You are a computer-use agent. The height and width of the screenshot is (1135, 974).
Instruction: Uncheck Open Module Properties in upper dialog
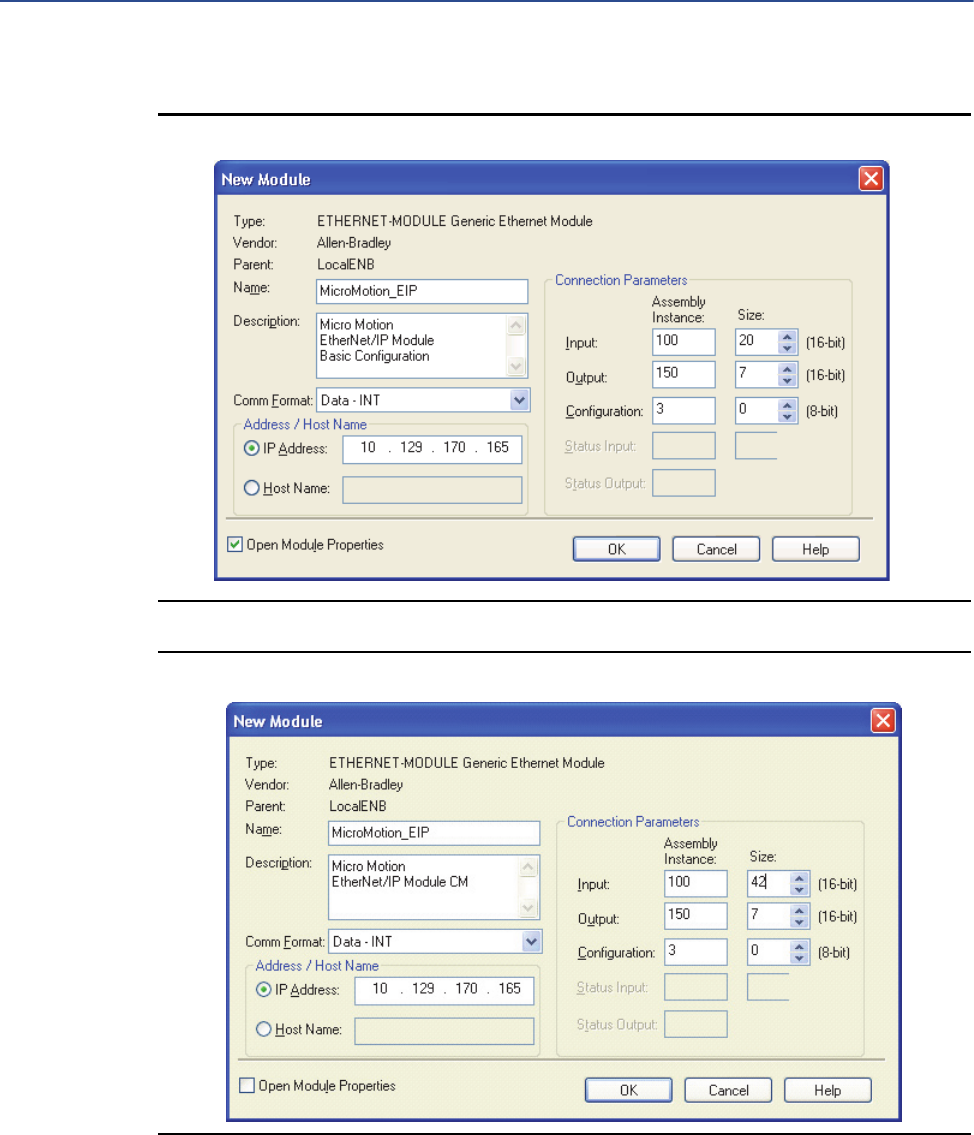point(234,544)
